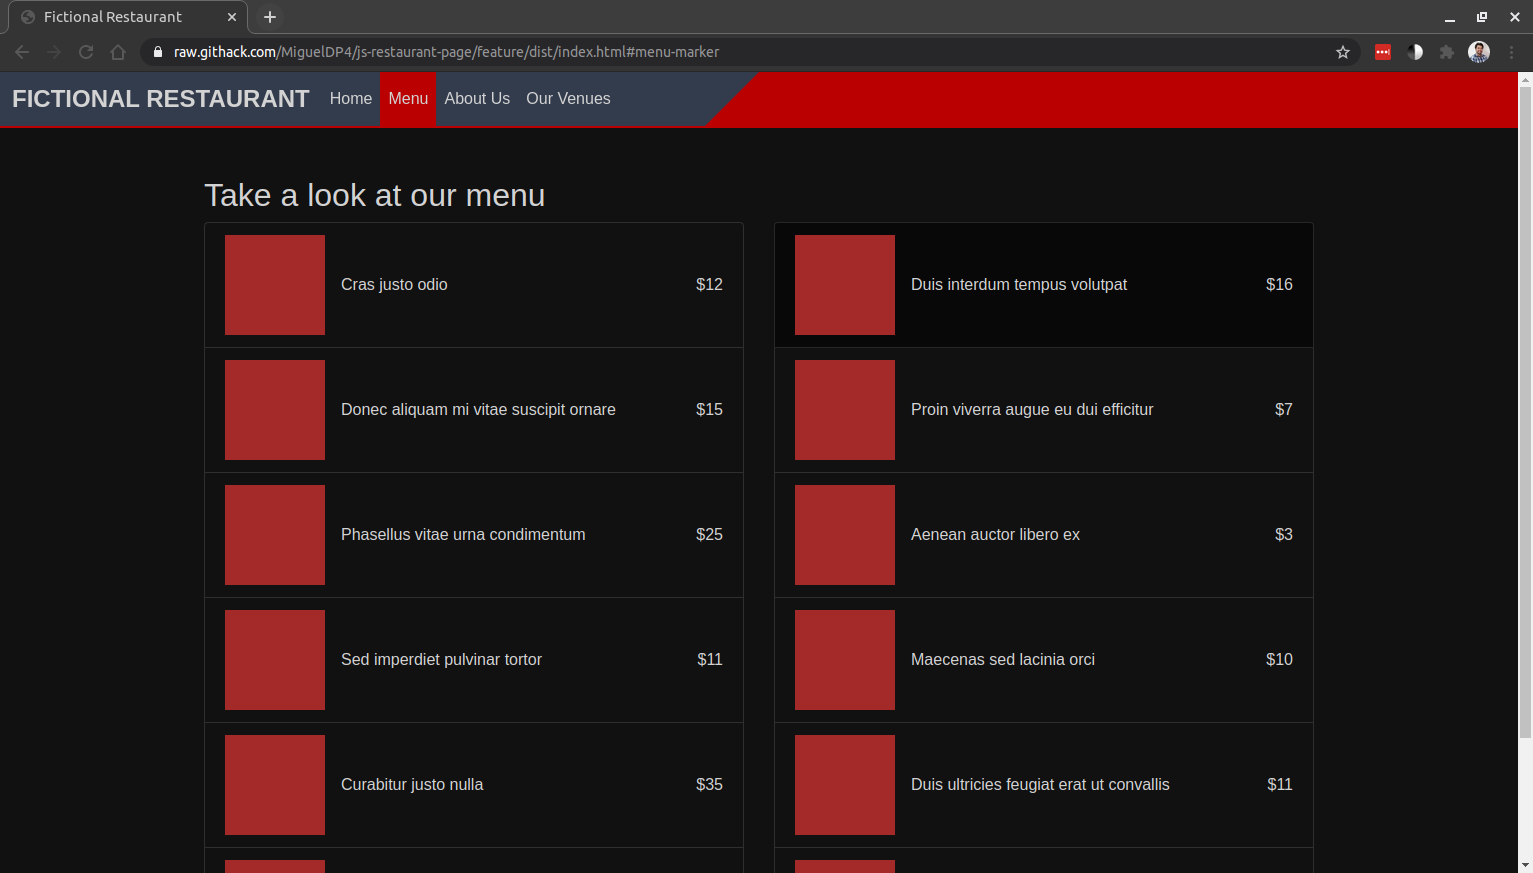Select 'Aenean auctor libero ex' text
This screenshot has height=873, width=1533.
pyautogui.click(x=995, y=535)
